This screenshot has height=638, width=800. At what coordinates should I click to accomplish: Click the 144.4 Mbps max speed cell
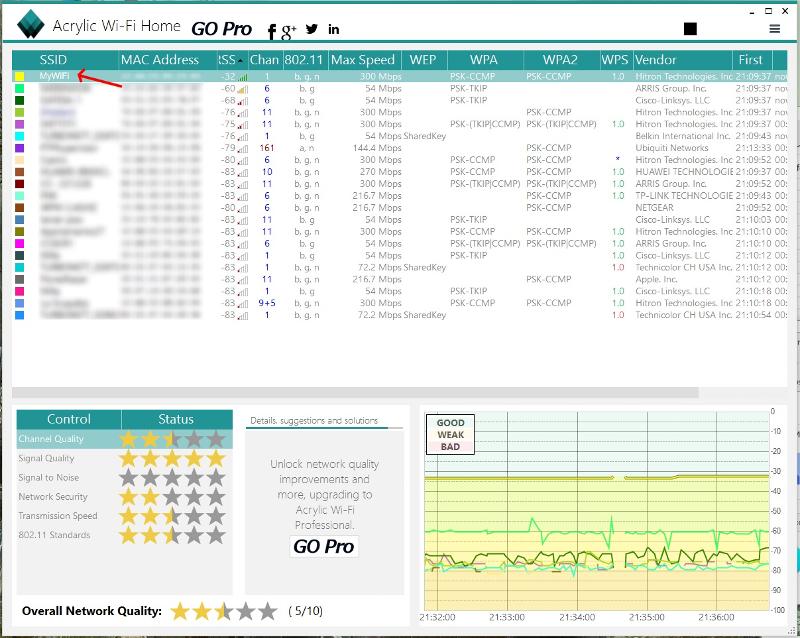click(x=377, y=148)
